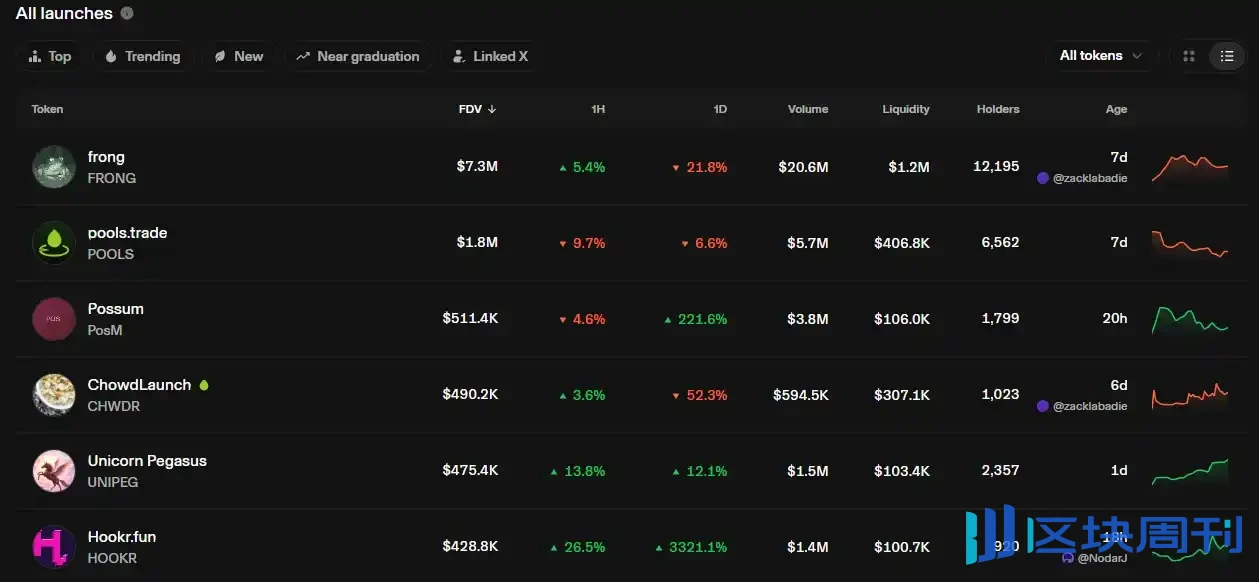
Task: Show Near graduation tokens
Action: 358,56
